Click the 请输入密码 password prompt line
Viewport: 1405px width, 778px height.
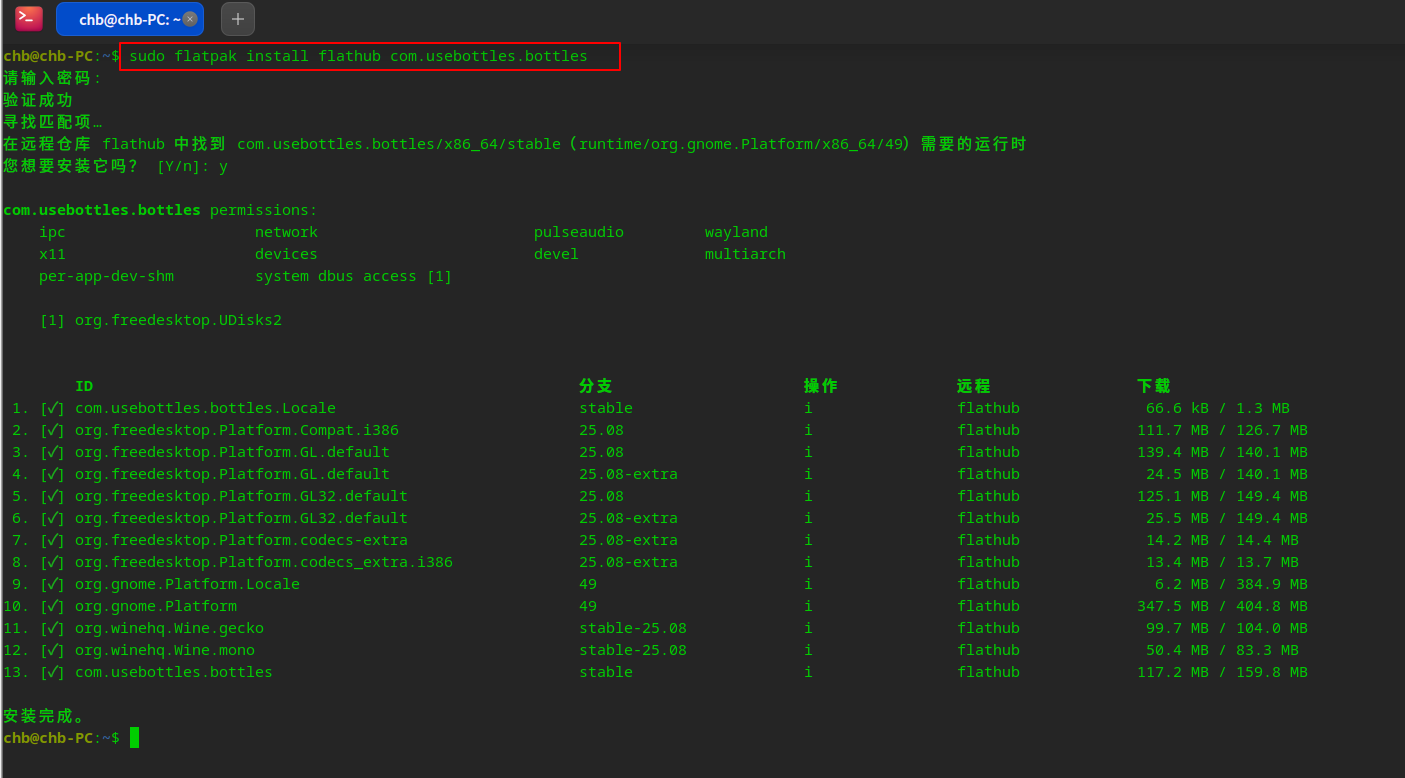(52, 78)
